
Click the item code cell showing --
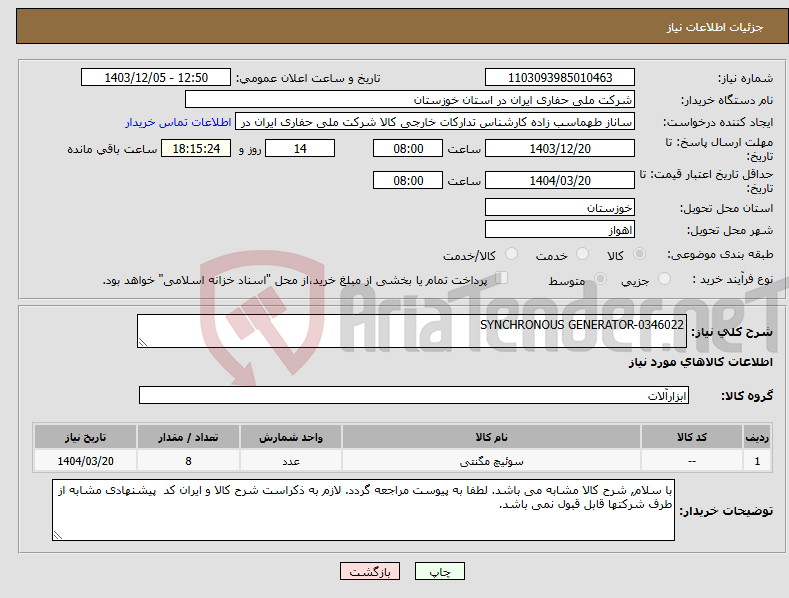click(x=692, y=461)
